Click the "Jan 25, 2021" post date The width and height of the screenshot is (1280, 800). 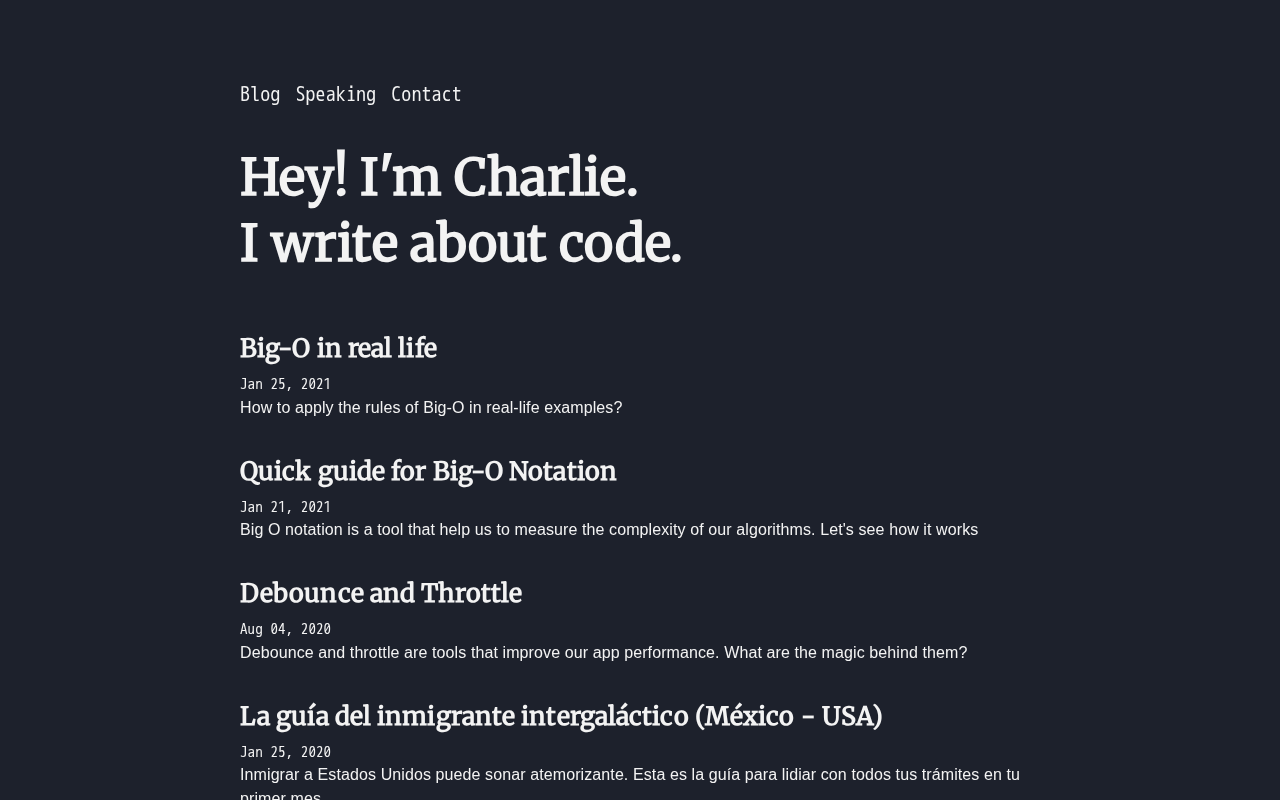[x=285, y=384]
